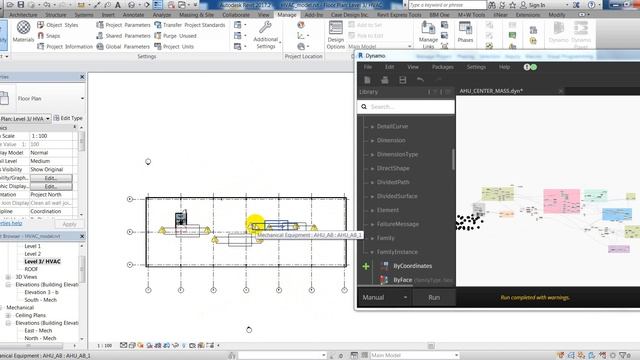Click Revit help question mark icon
The height and width of the screenshot is (360, 640).
pos(591,5)
